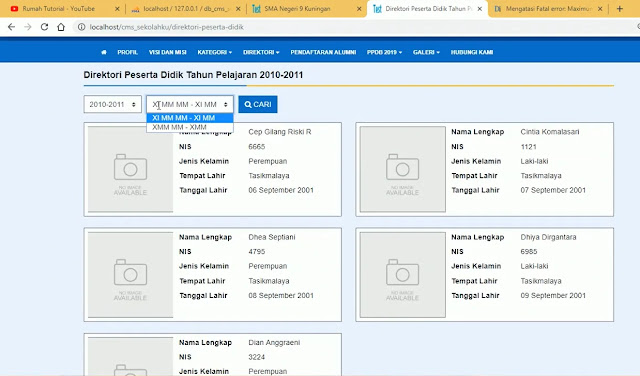Click Tasikmalaya in Cintia Komalasari's card
The height and width of the screenshot is (376, 640).
click(x=541, y=176)
